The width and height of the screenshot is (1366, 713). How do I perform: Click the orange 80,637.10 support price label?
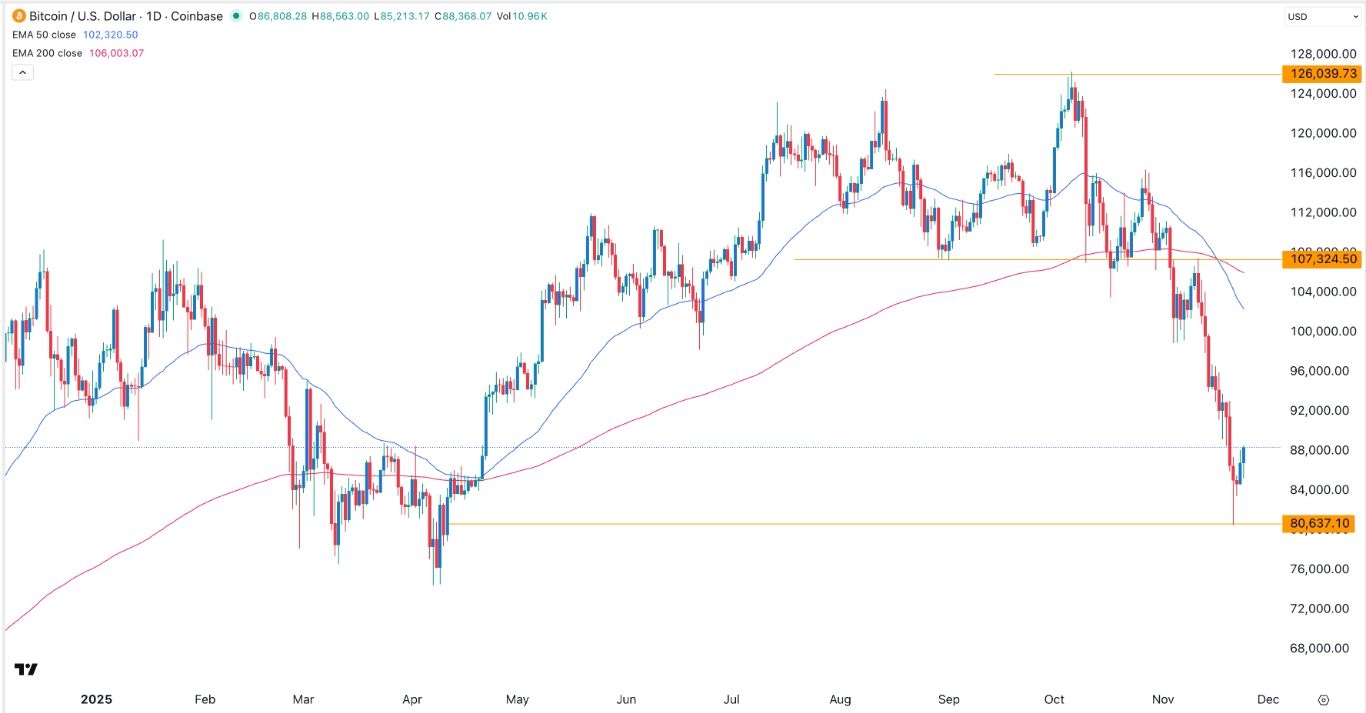click(x=1320, y=523)
